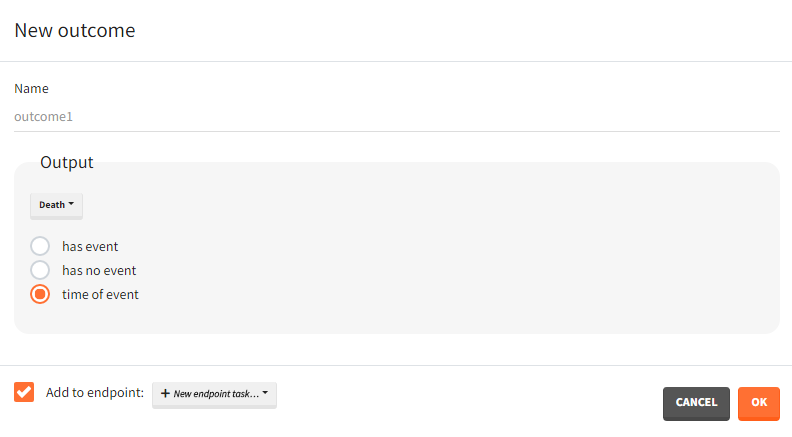This screenshot has height=437, width=792.
Task: Click the "has no event" label text
Action: 99,270
